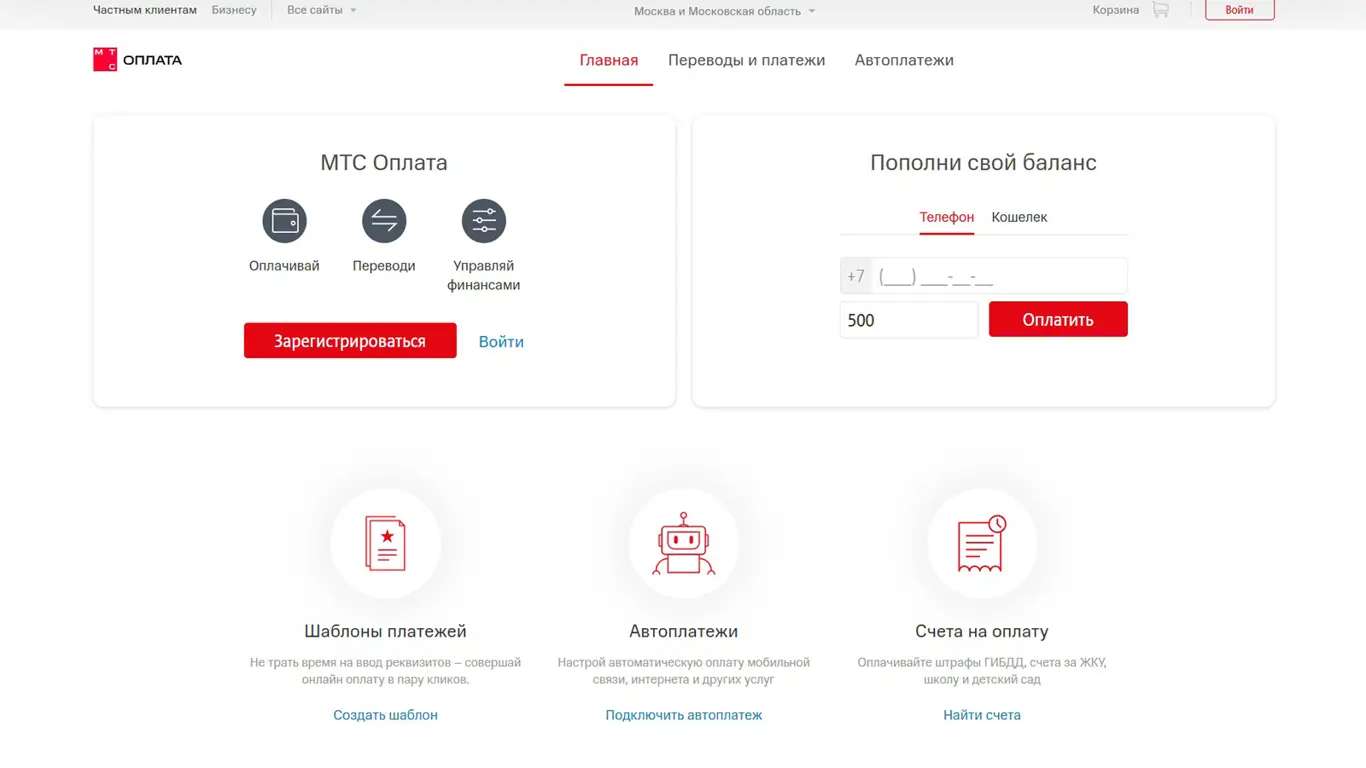Open the Автоплатежи navigation tab
Image resolution: width=1366 pixels, height=768 pixels.
[904, 60]
